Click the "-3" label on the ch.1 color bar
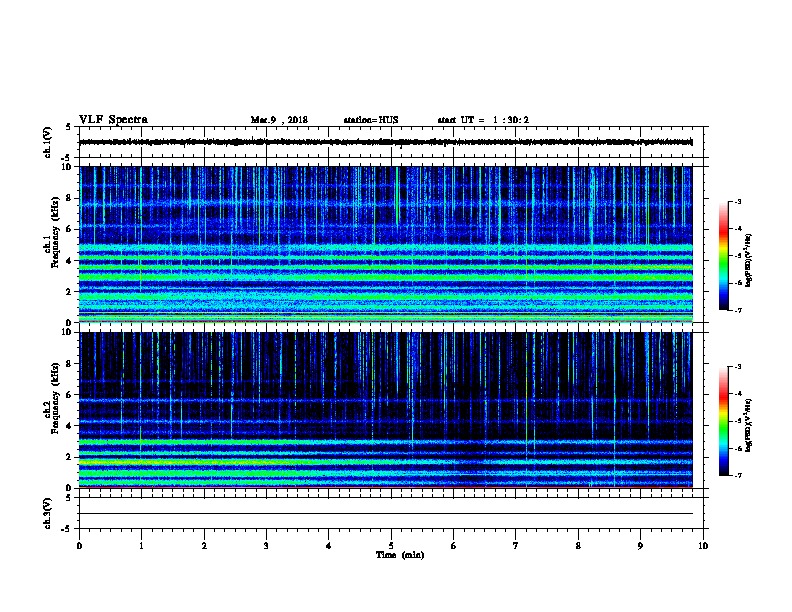792x612 pixels. coord(737,201)
